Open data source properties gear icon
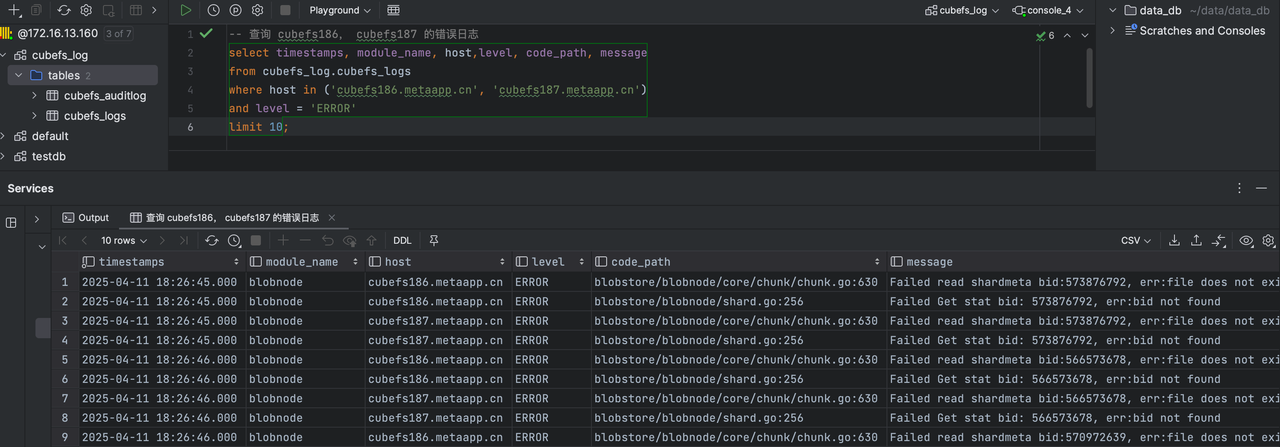Viewport: 1280px width, 447px height. click(86, 10)
